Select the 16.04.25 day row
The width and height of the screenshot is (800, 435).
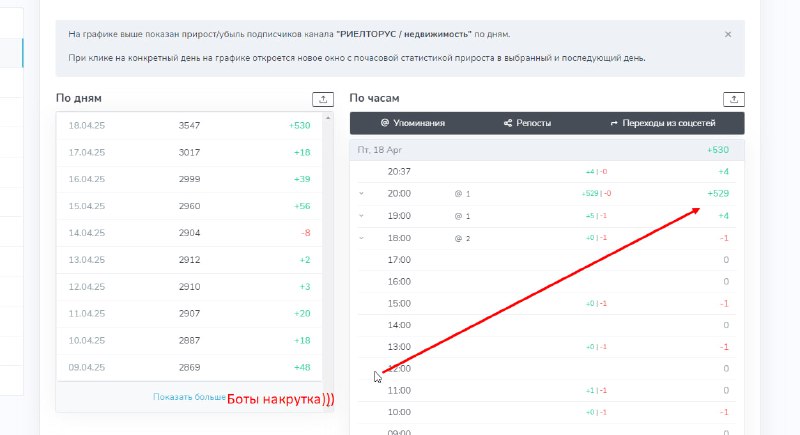[x=189, y=179]
